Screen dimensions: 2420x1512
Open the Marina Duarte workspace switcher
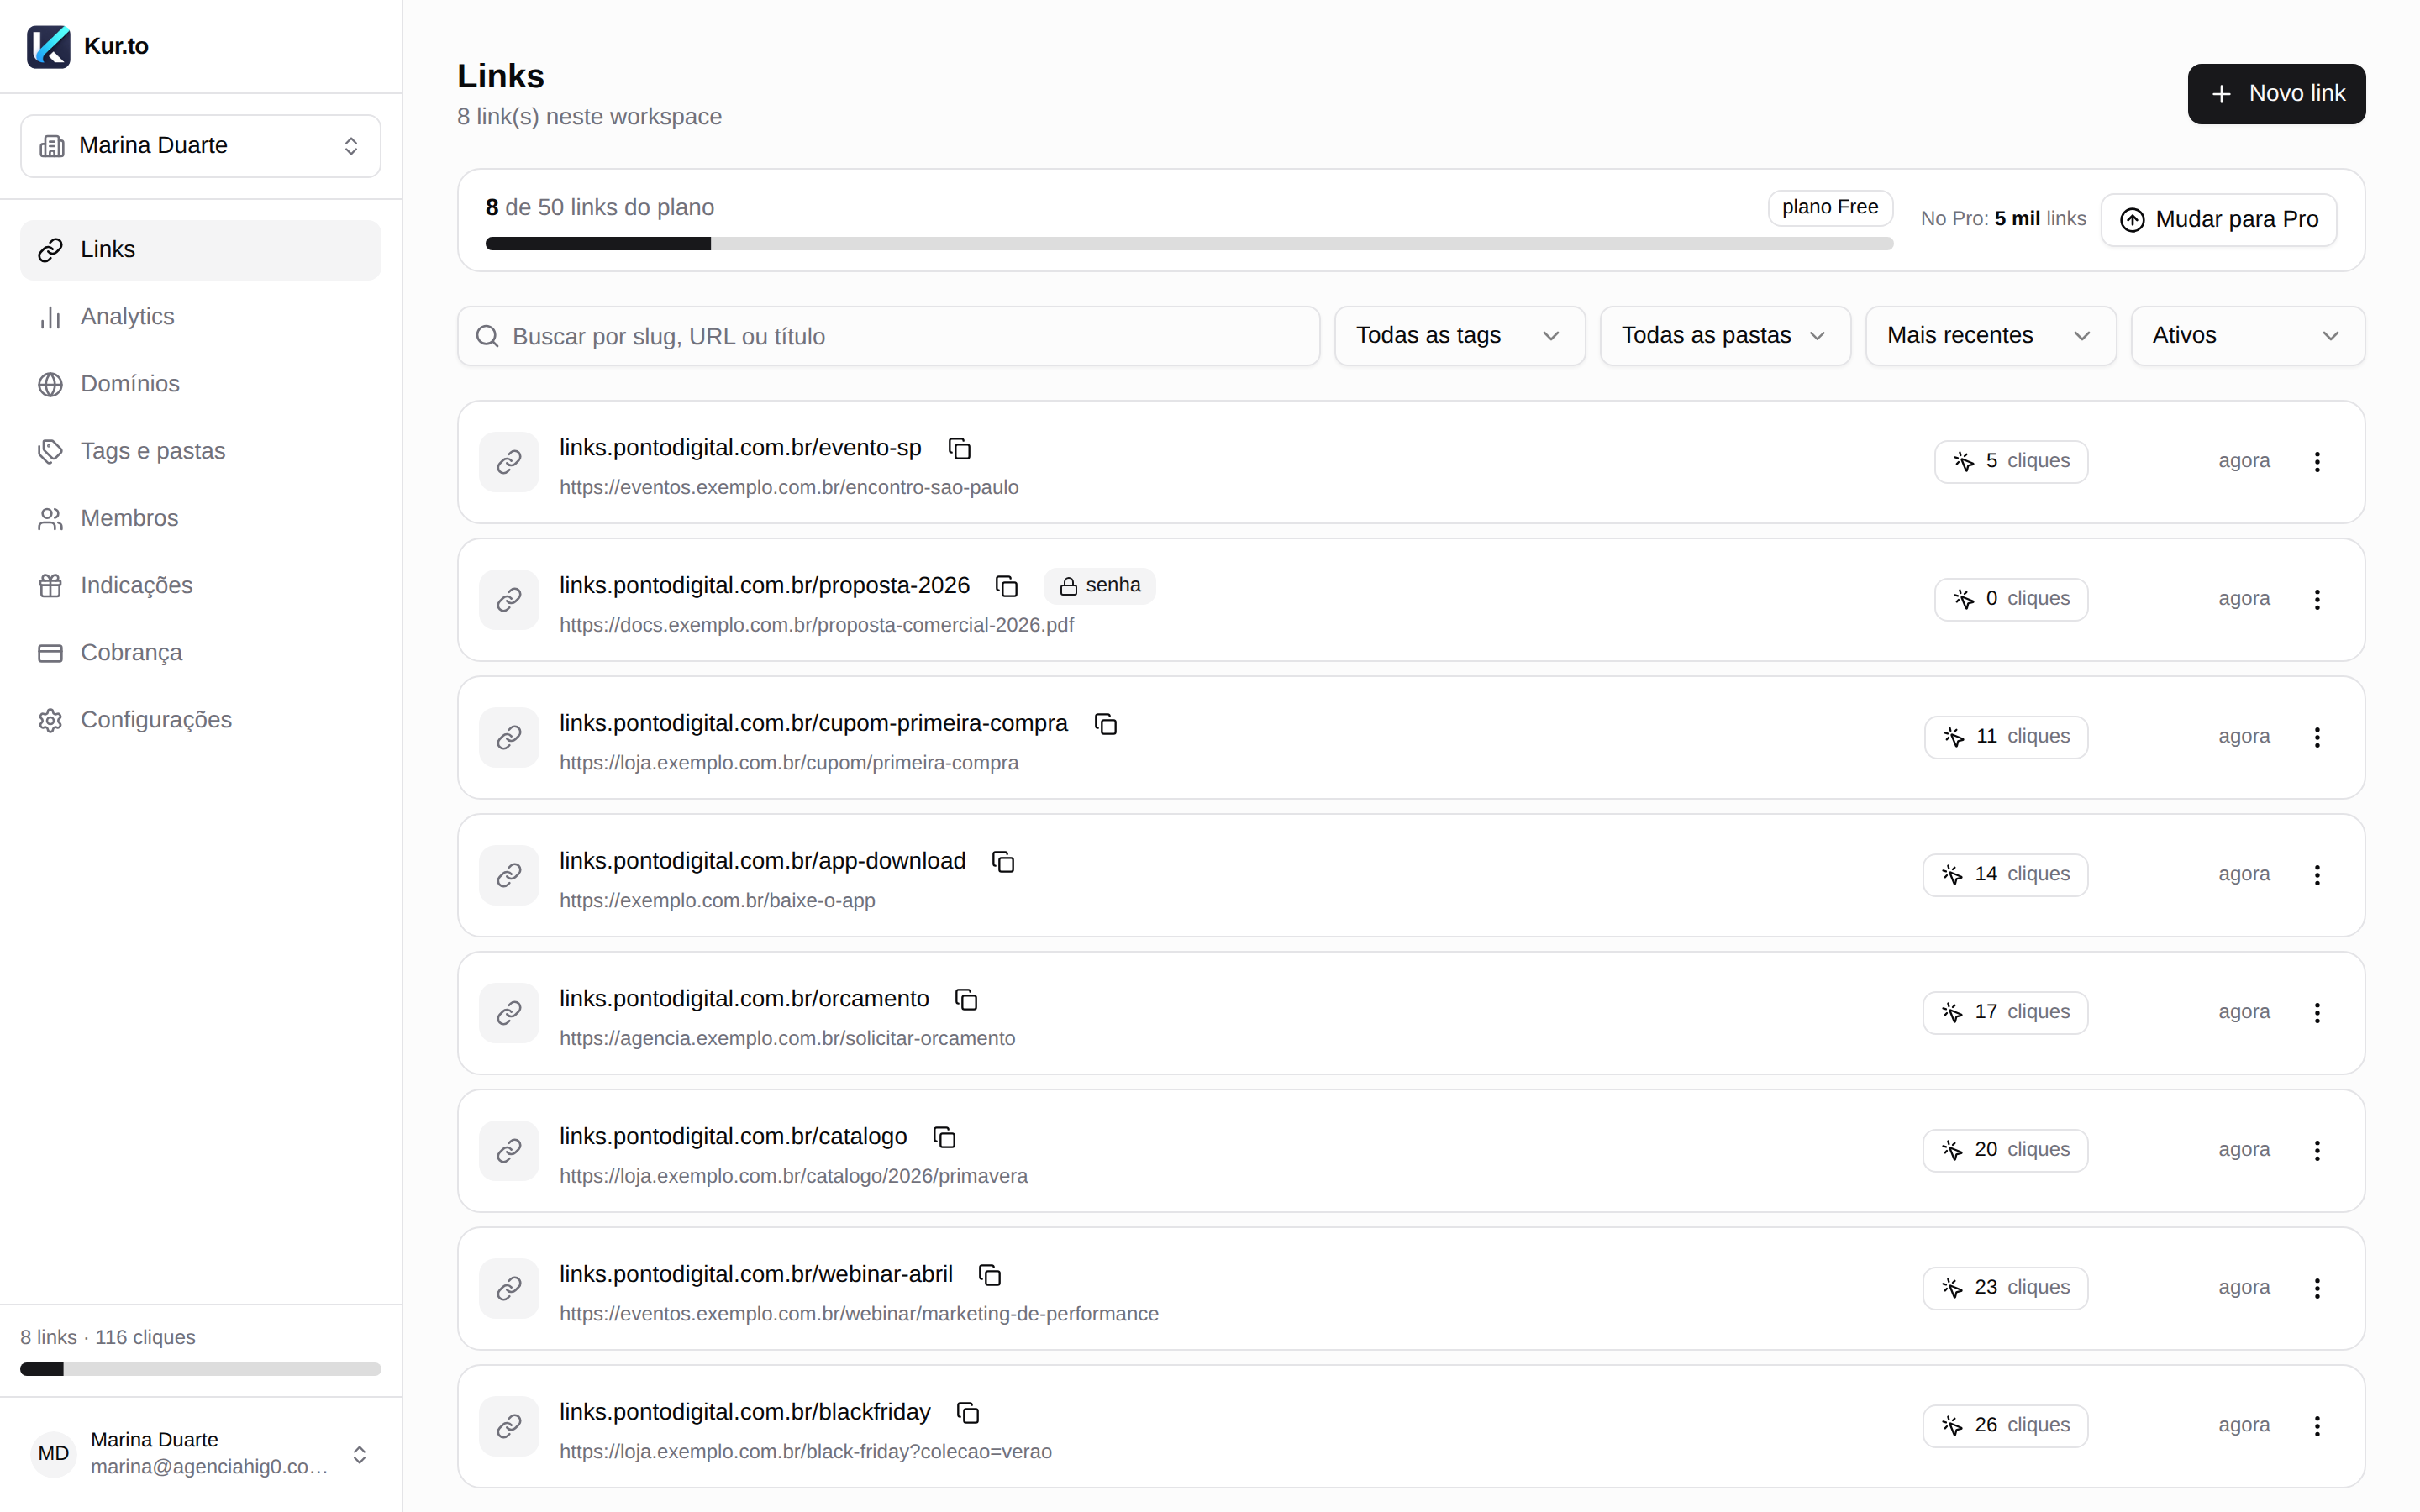point(201,146)
